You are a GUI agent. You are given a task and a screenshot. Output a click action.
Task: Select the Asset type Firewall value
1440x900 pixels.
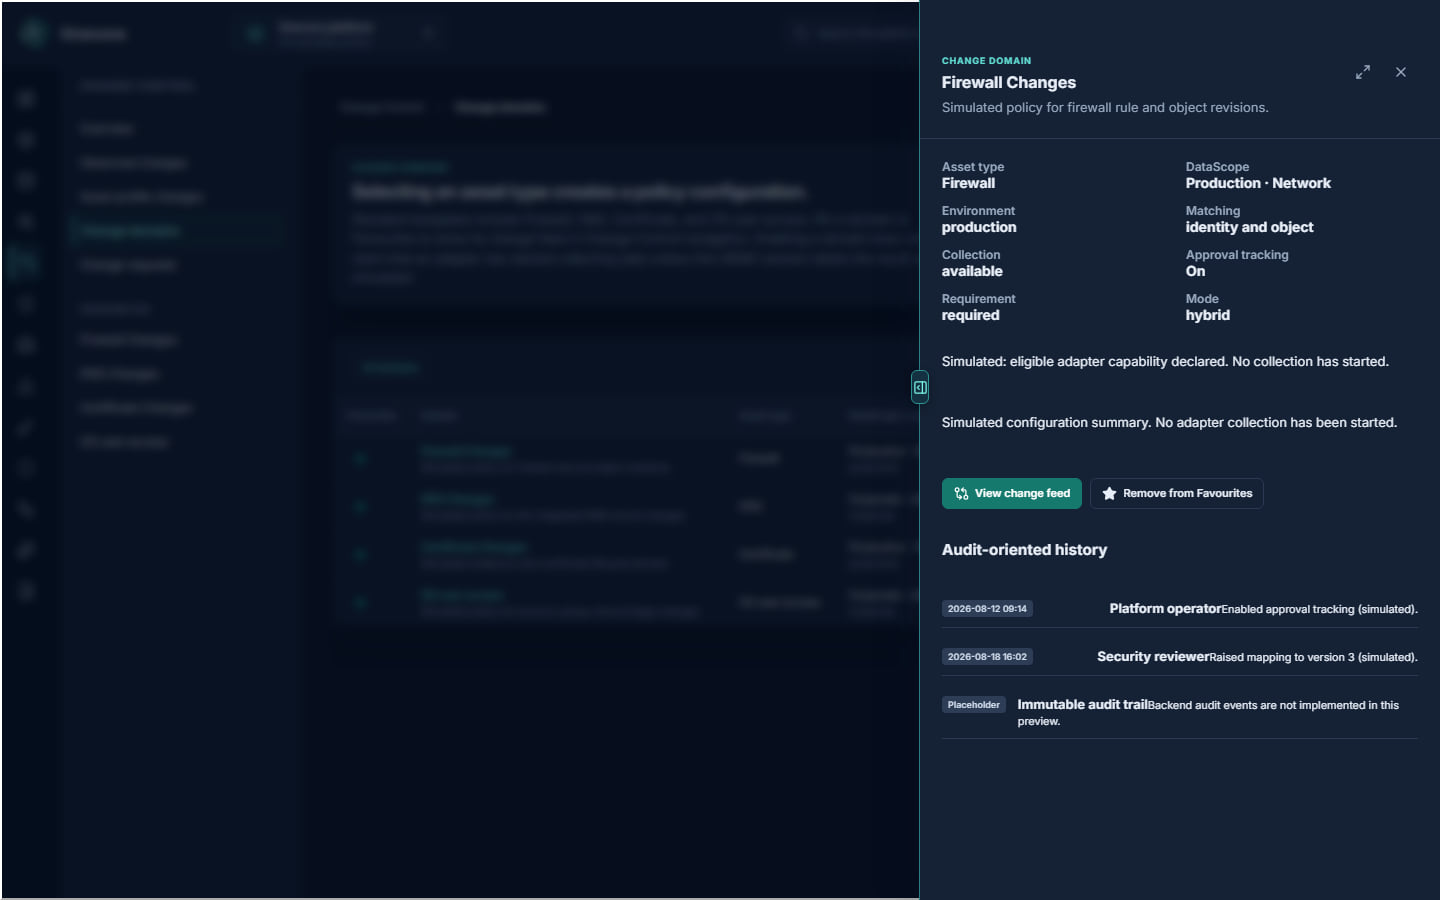coord(968,183)
